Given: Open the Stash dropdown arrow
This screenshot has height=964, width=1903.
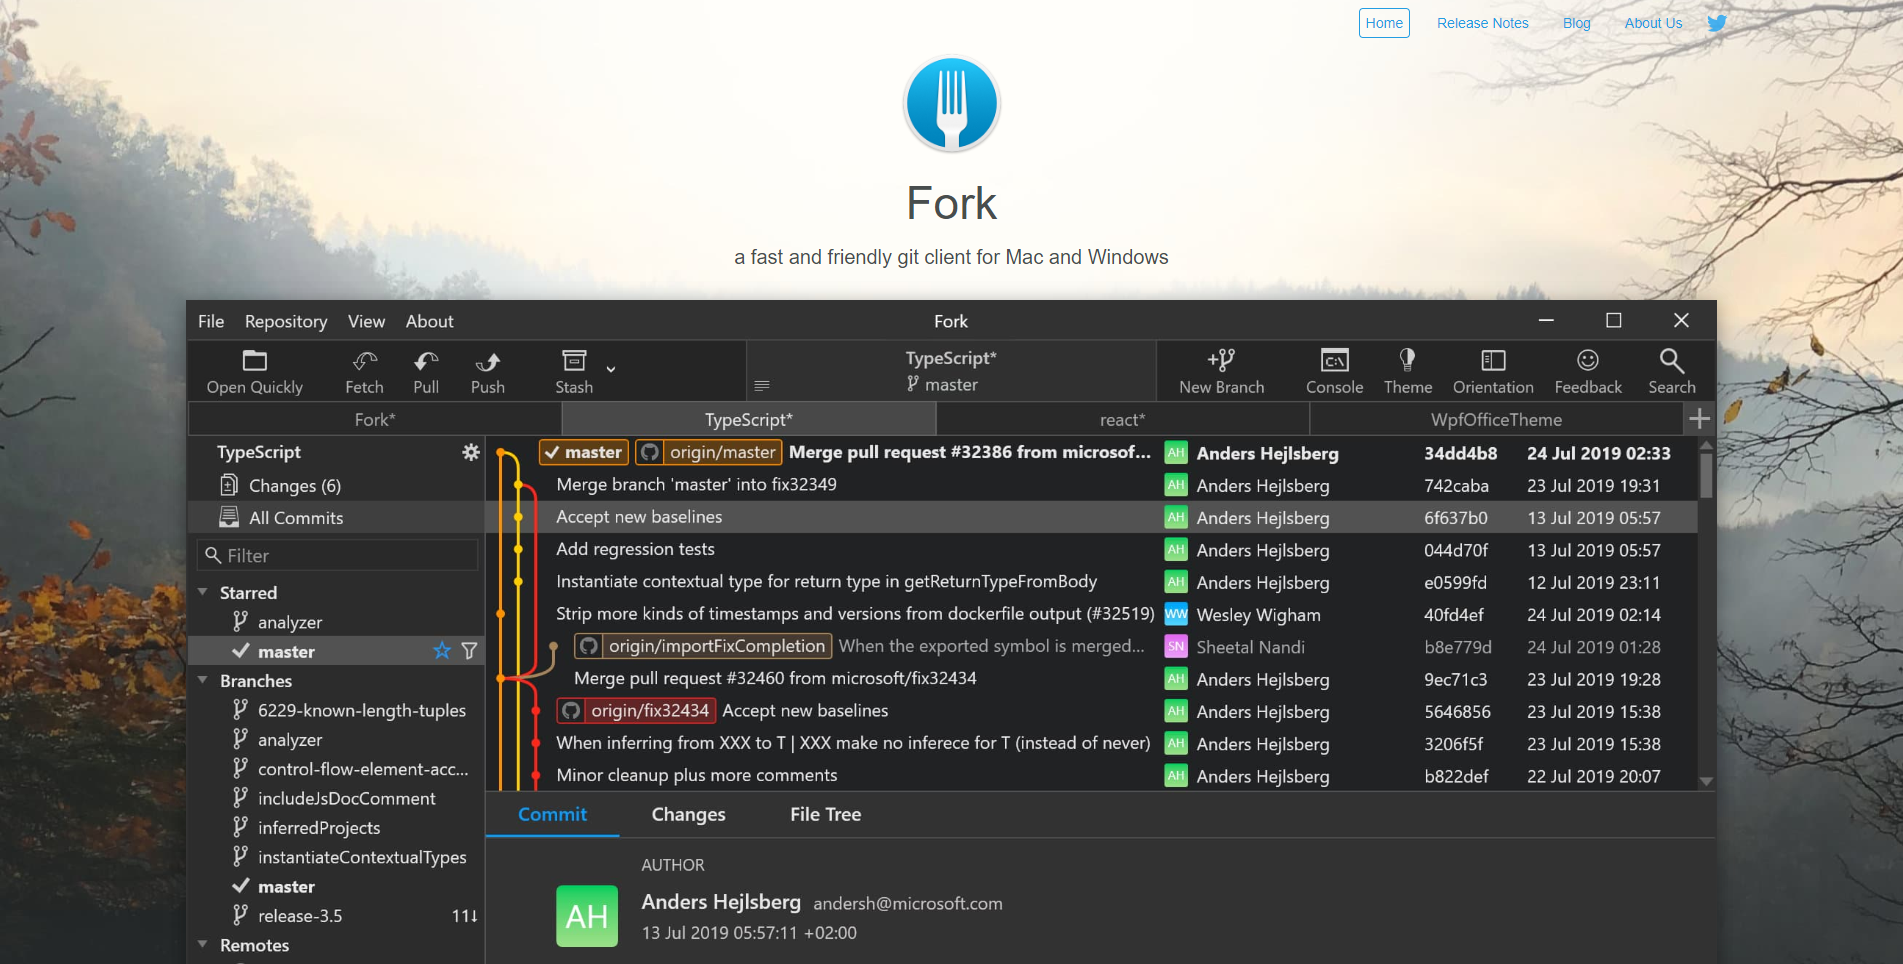Looking at the screenshot, I should coord(611,369).
